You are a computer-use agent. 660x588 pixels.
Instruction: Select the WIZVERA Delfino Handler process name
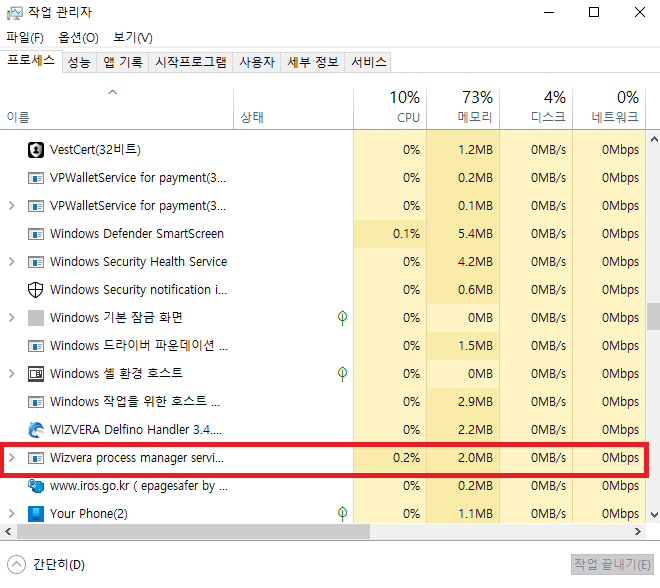click(x=136, y=430)
